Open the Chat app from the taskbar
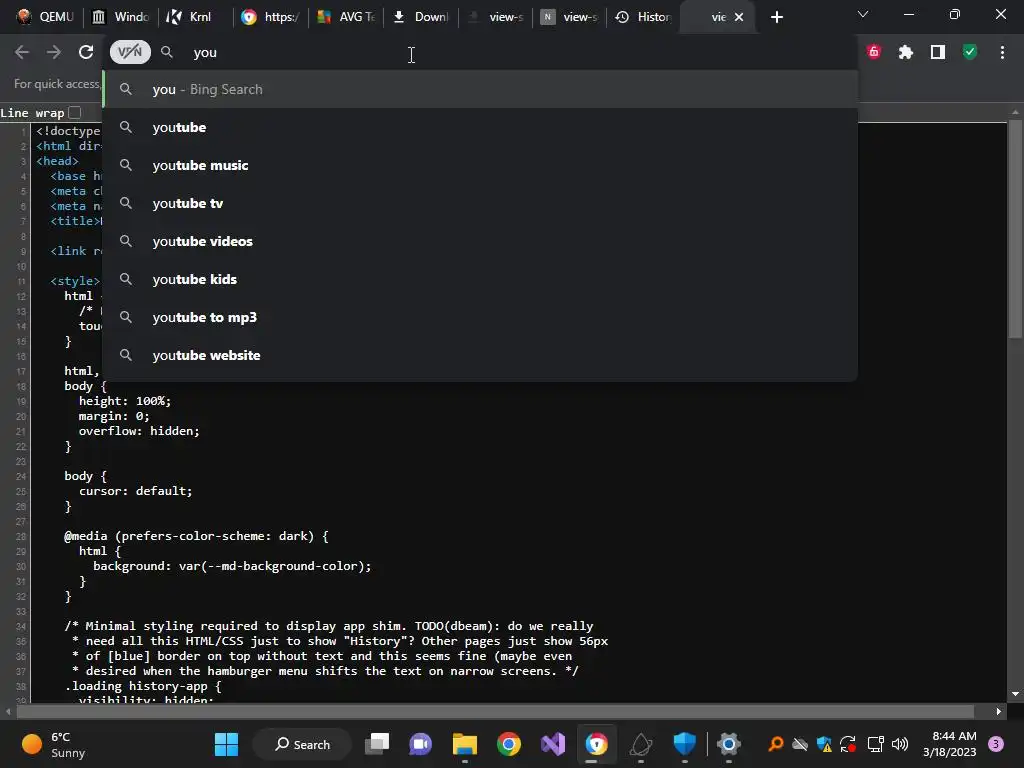The height and width of the screenshot is (768, 1024). pyautogui.click(x=421, y=744)
